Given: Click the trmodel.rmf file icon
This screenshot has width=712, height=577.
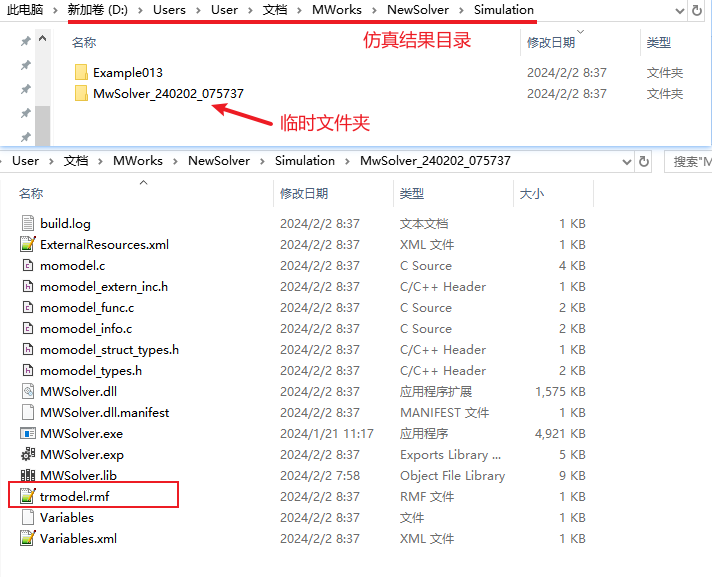Looking at the screenshot, I should (x=28, y=497).
